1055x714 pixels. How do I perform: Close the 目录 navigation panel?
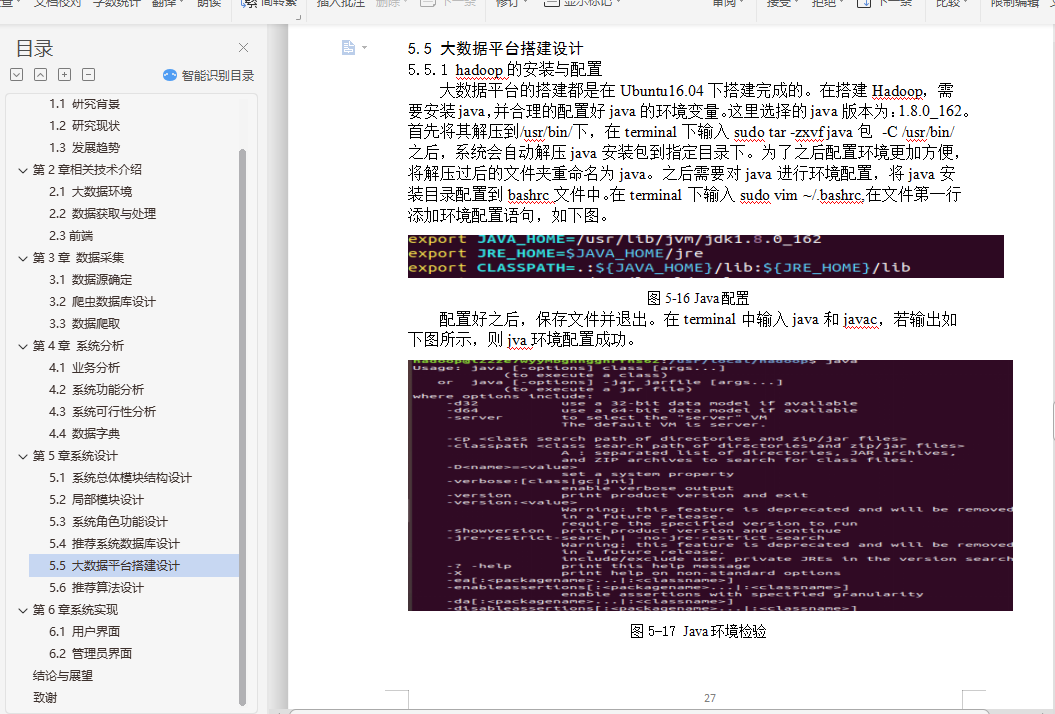click(244, 48)
